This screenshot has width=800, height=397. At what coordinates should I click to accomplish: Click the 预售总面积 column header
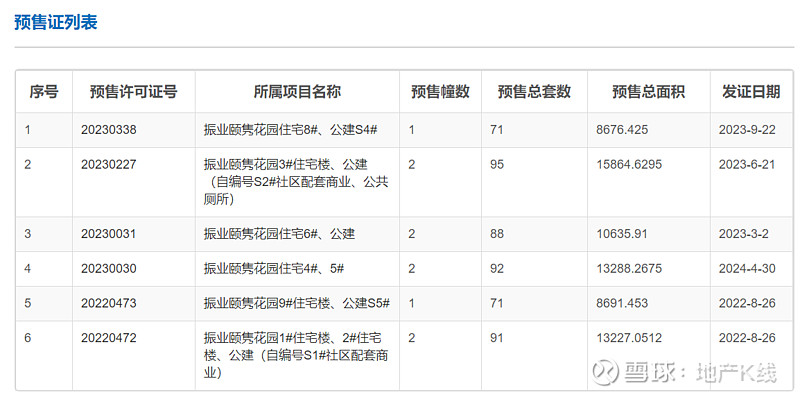648,92
